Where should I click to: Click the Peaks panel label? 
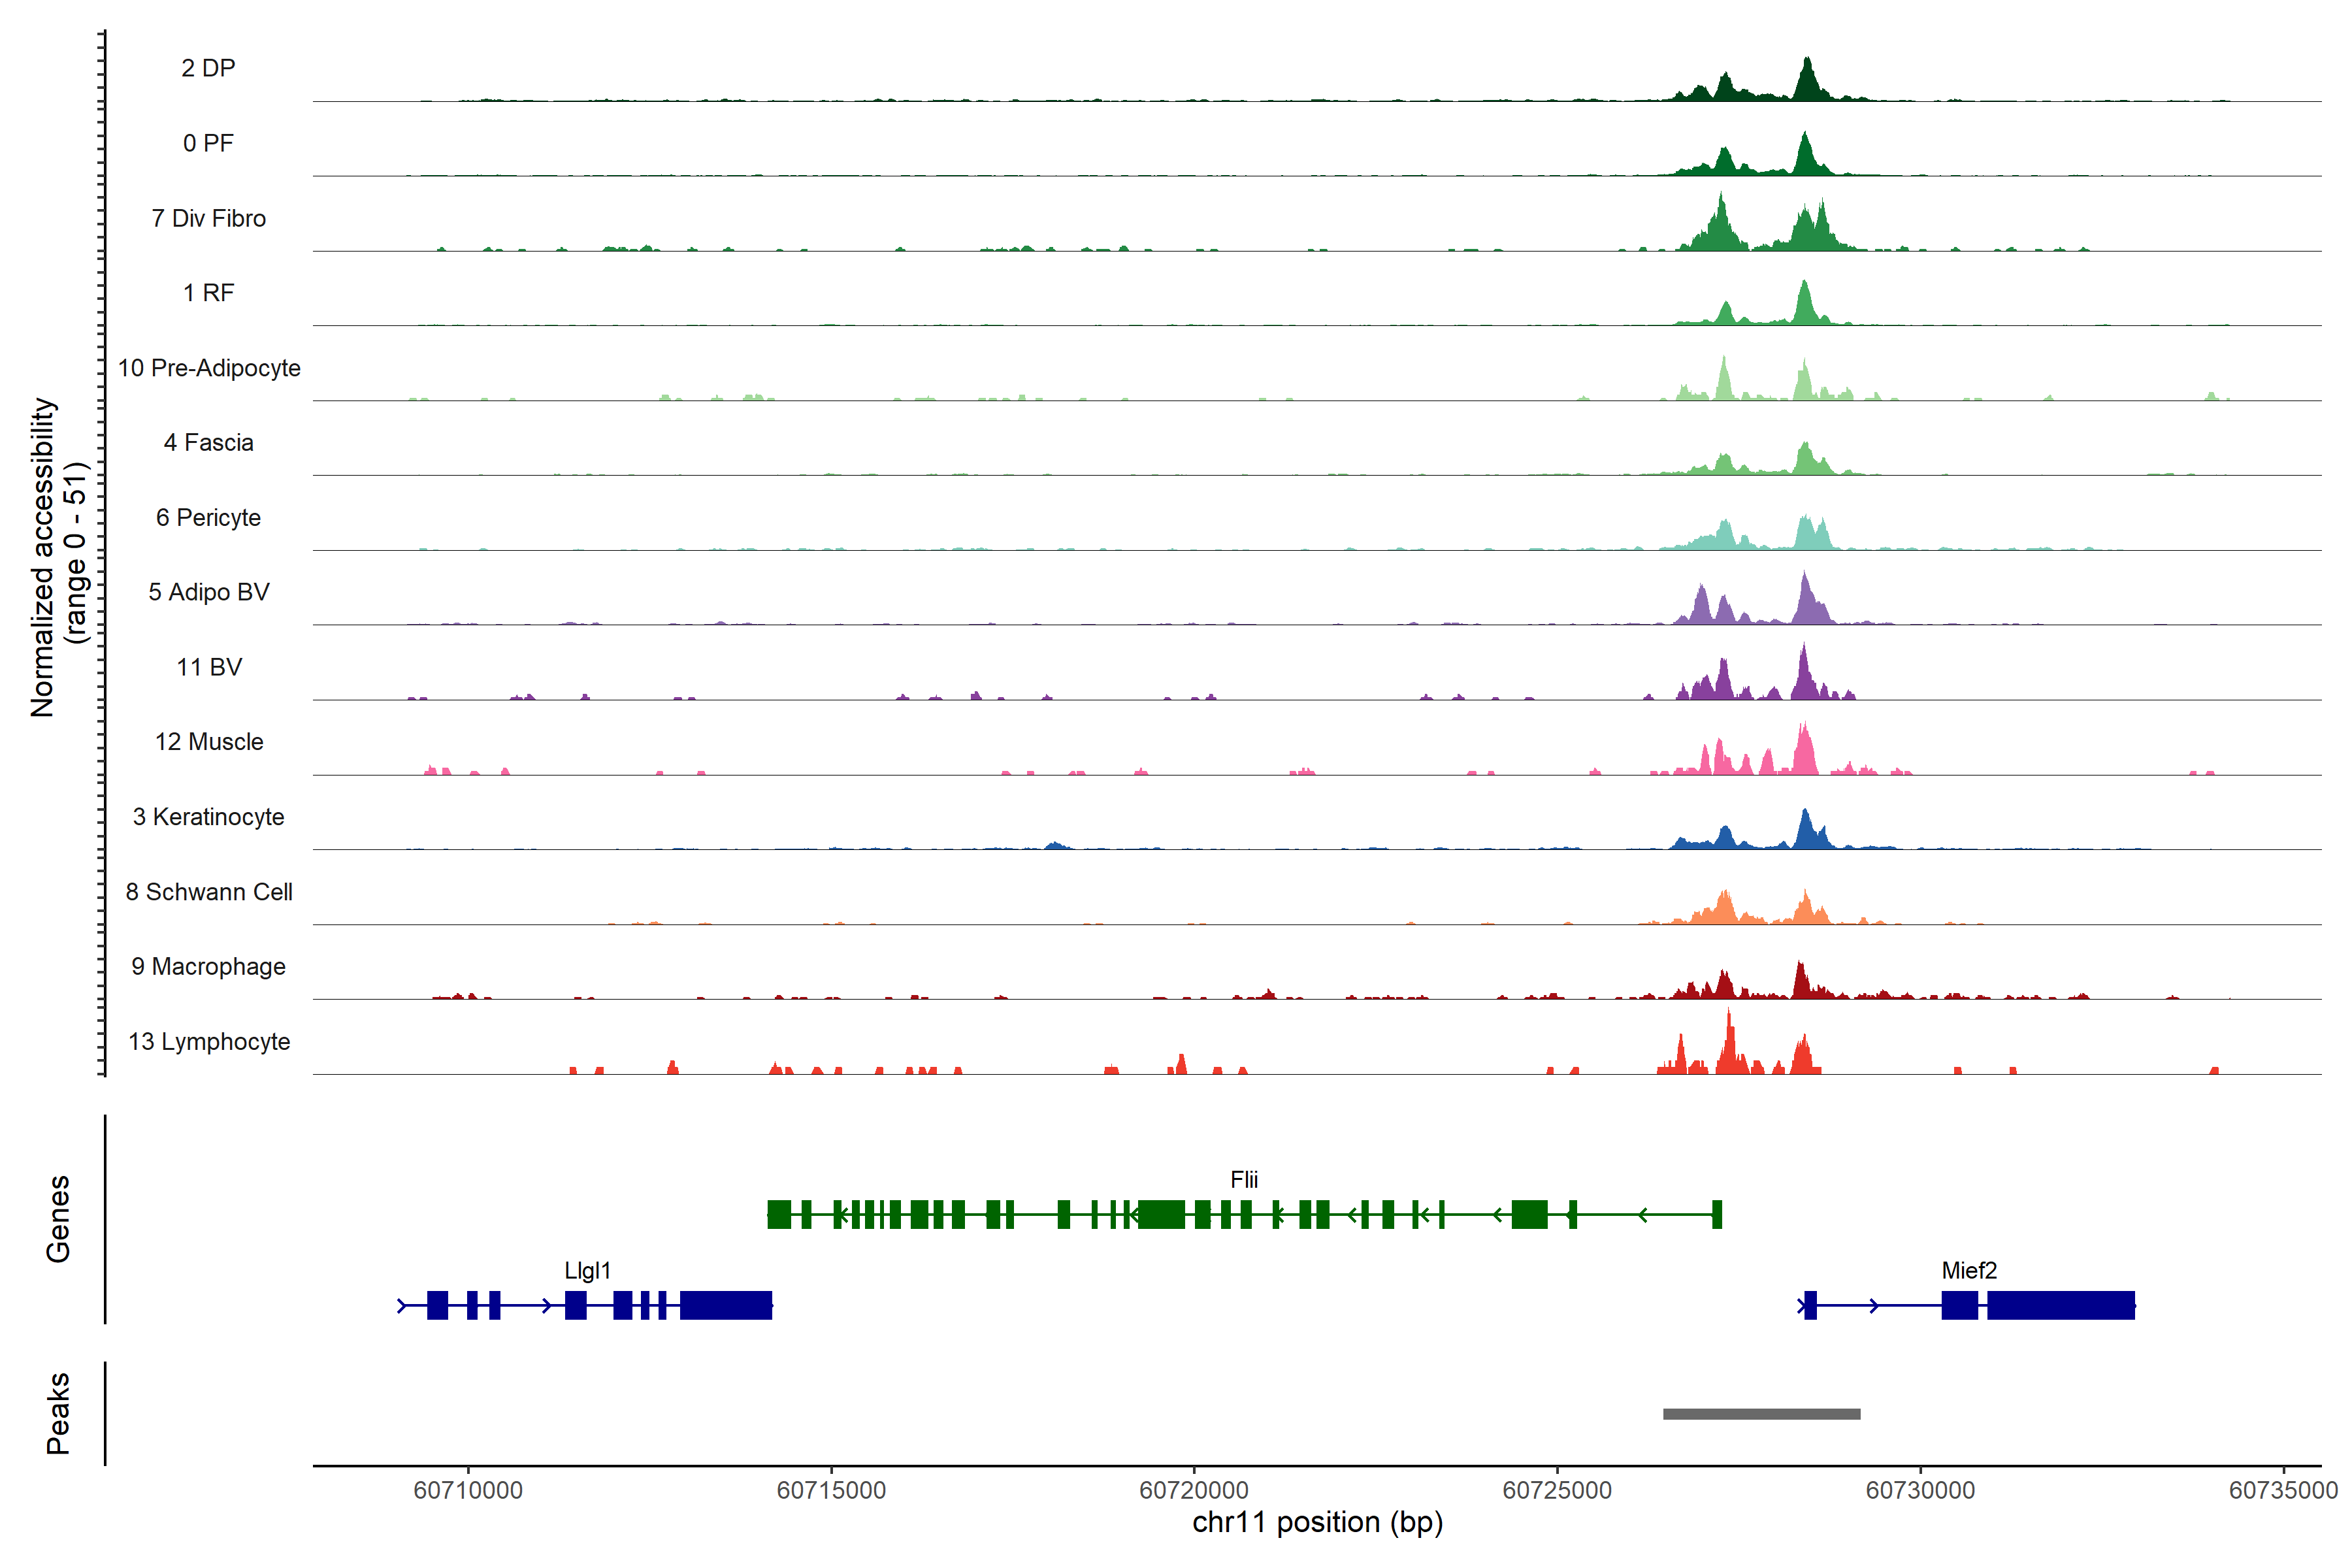click(58, 1413)
